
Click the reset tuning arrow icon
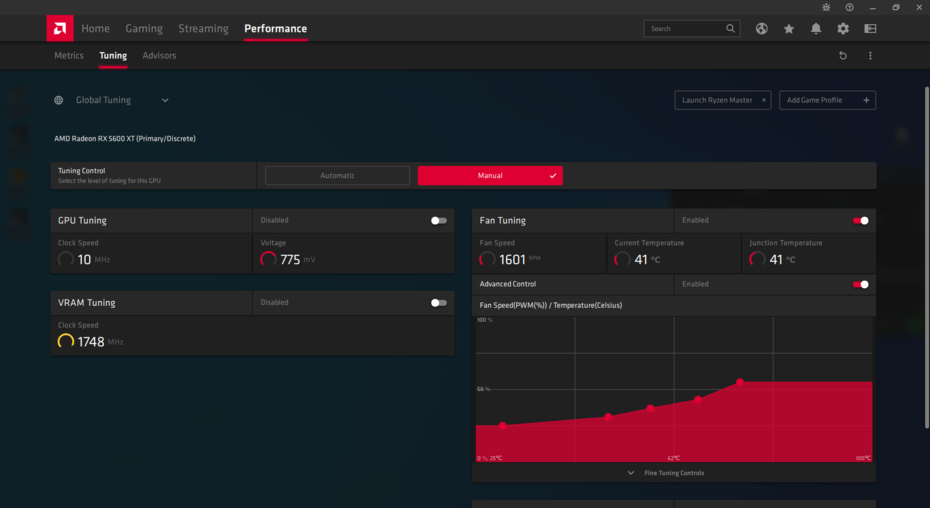pyautogui.click(x=843, y=56)
